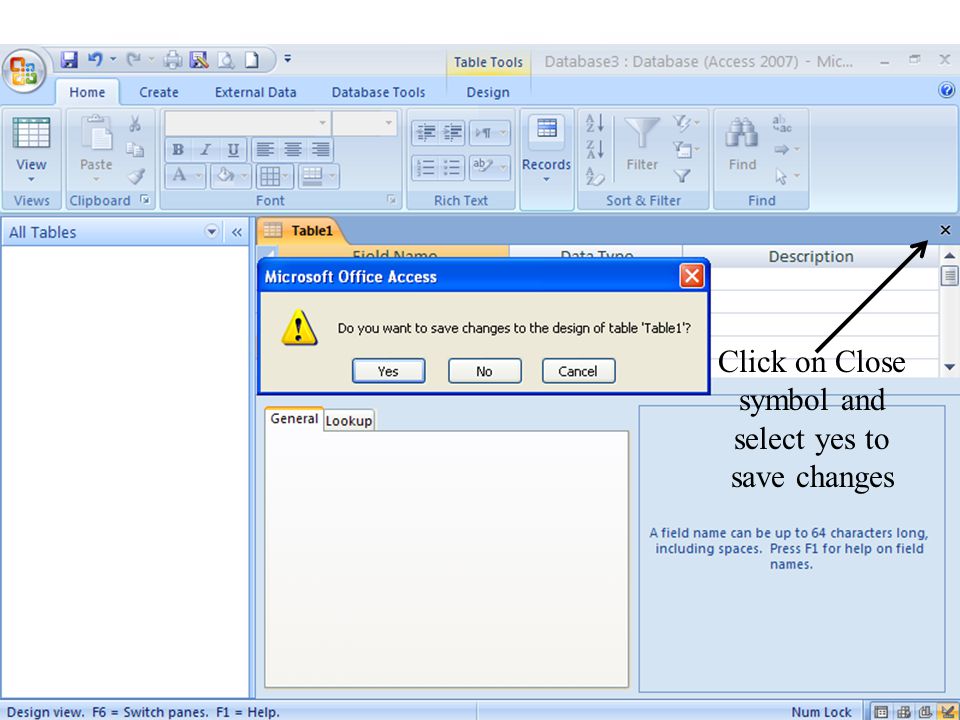Switch to the External Data tab
Screen dimensions: 960x720
(x=255, y=92)
